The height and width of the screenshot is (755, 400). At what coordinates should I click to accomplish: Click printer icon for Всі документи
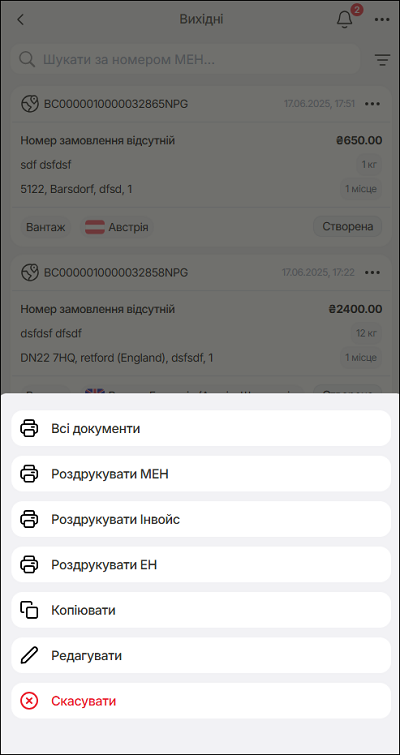coord(29,428)
